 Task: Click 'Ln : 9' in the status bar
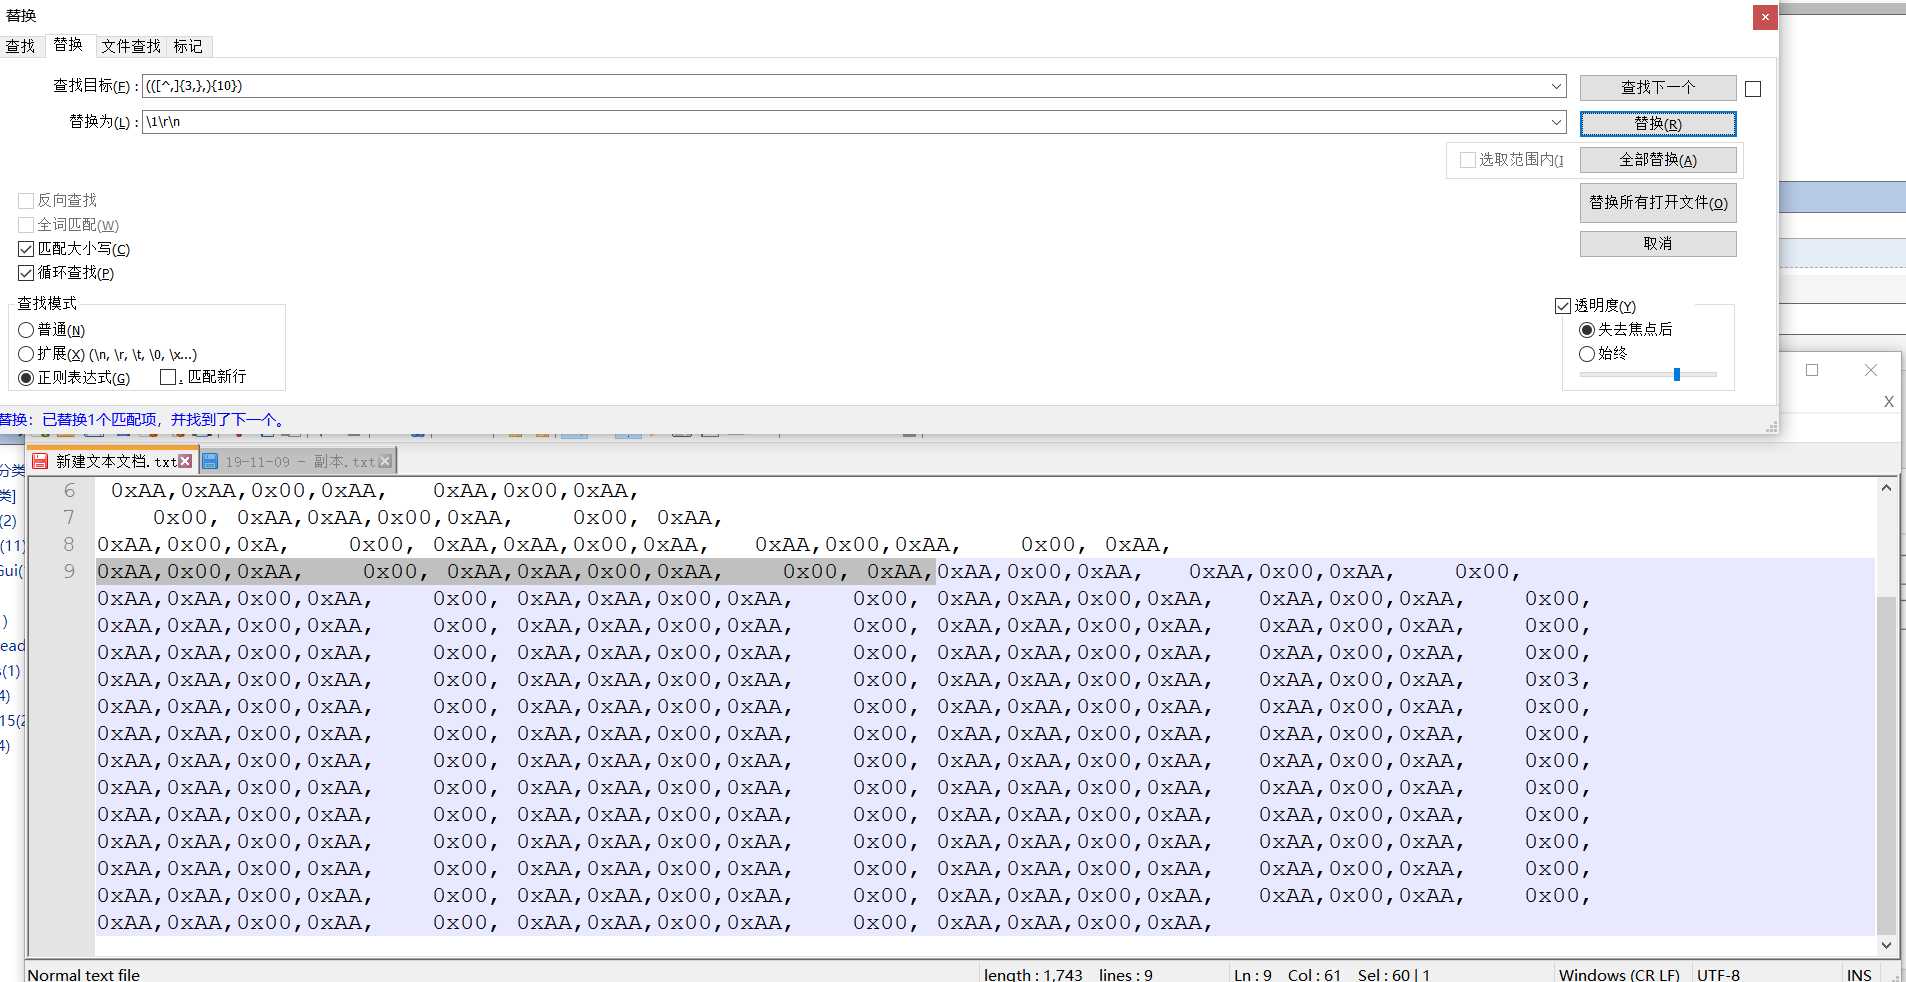tap(1253, 975)
